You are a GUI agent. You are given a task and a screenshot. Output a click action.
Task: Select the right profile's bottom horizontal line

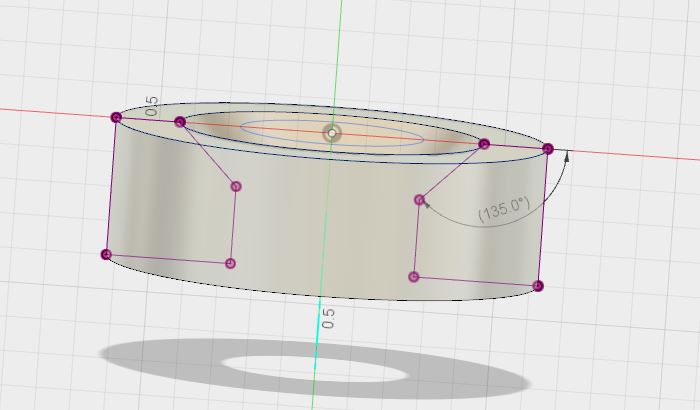[x=476, y=281]
